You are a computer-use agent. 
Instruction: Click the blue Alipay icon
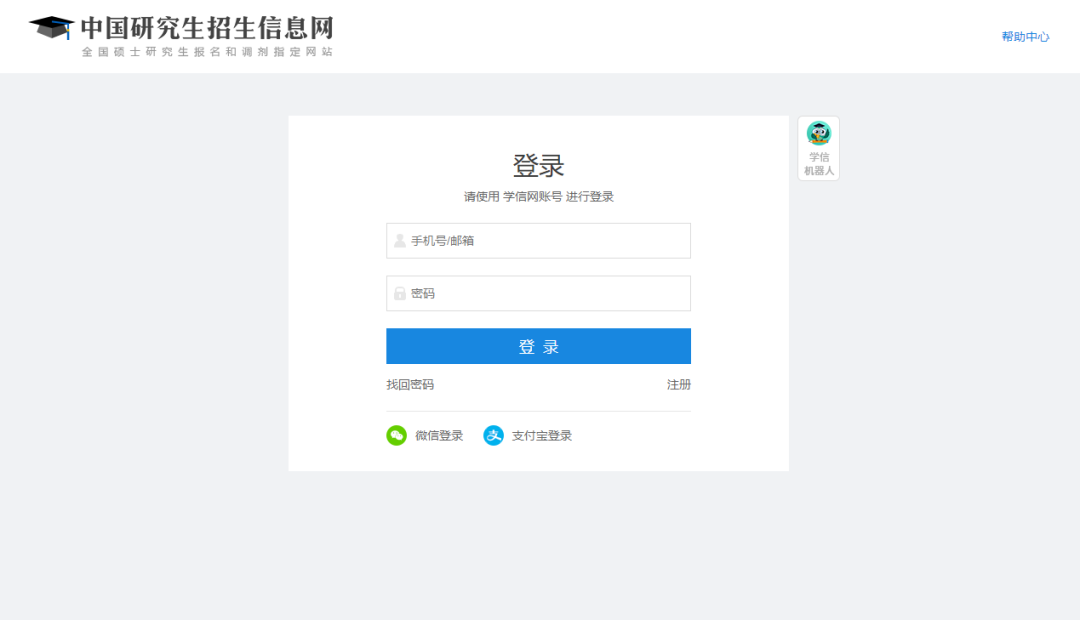[x=493, y=436]
